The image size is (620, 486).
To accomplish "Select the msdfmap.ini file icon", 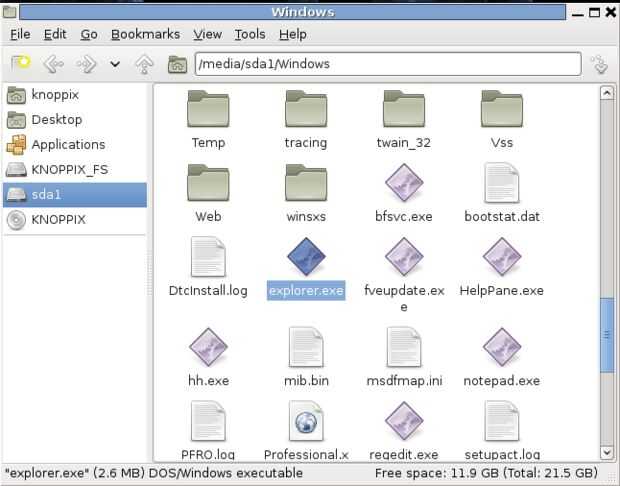I will (x=404, y=347).
